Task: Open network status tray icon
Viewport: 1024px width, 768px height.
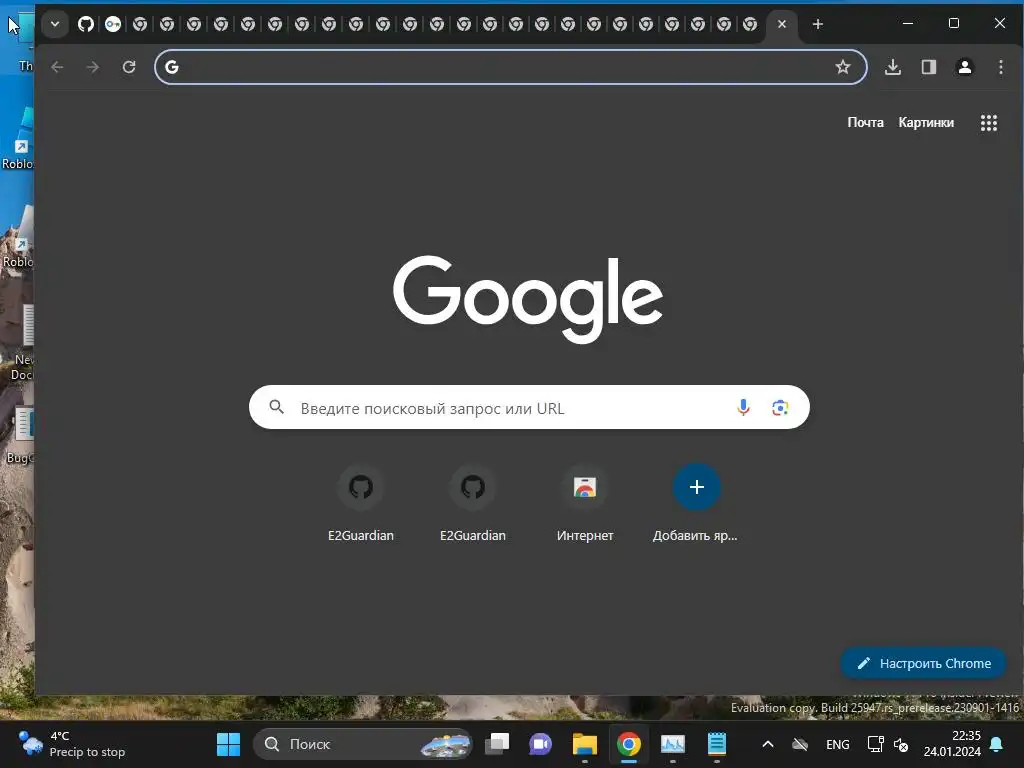Action: coord(875,744)
